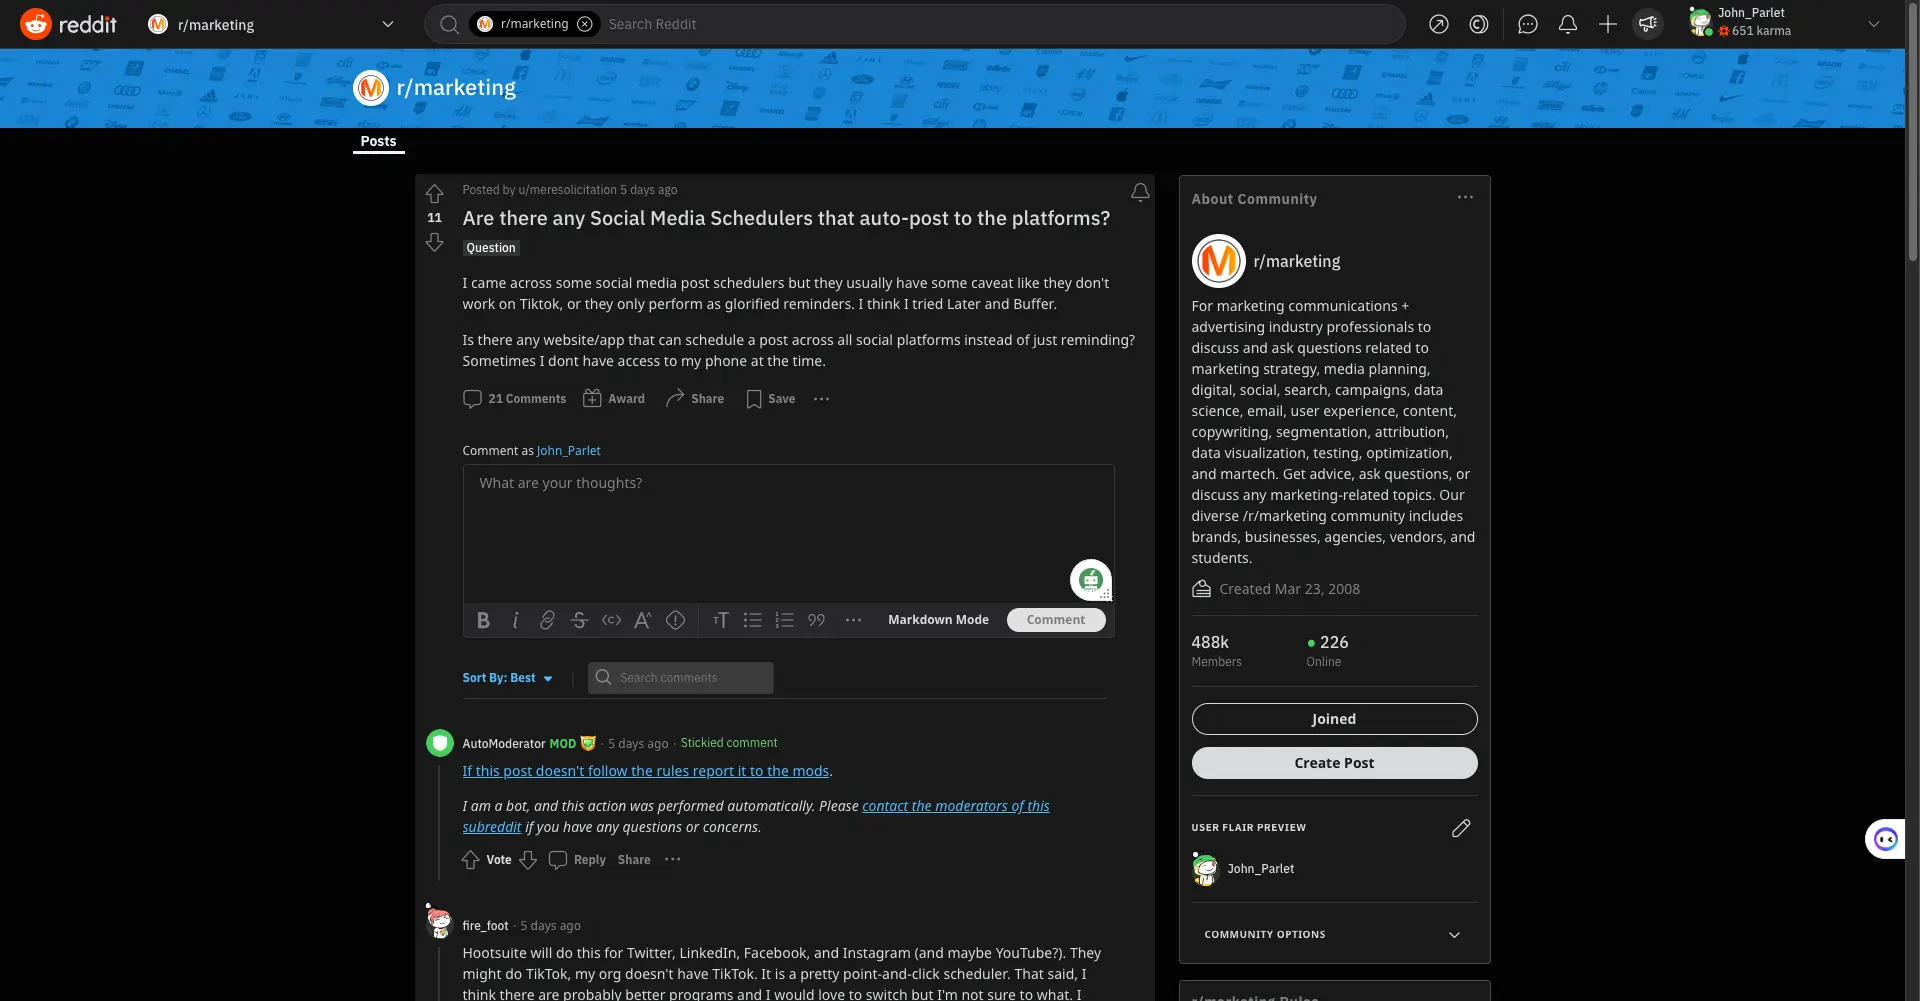Open the contact the moderators link
The image size is (1920, 1001).
click(x=955, y=806)
